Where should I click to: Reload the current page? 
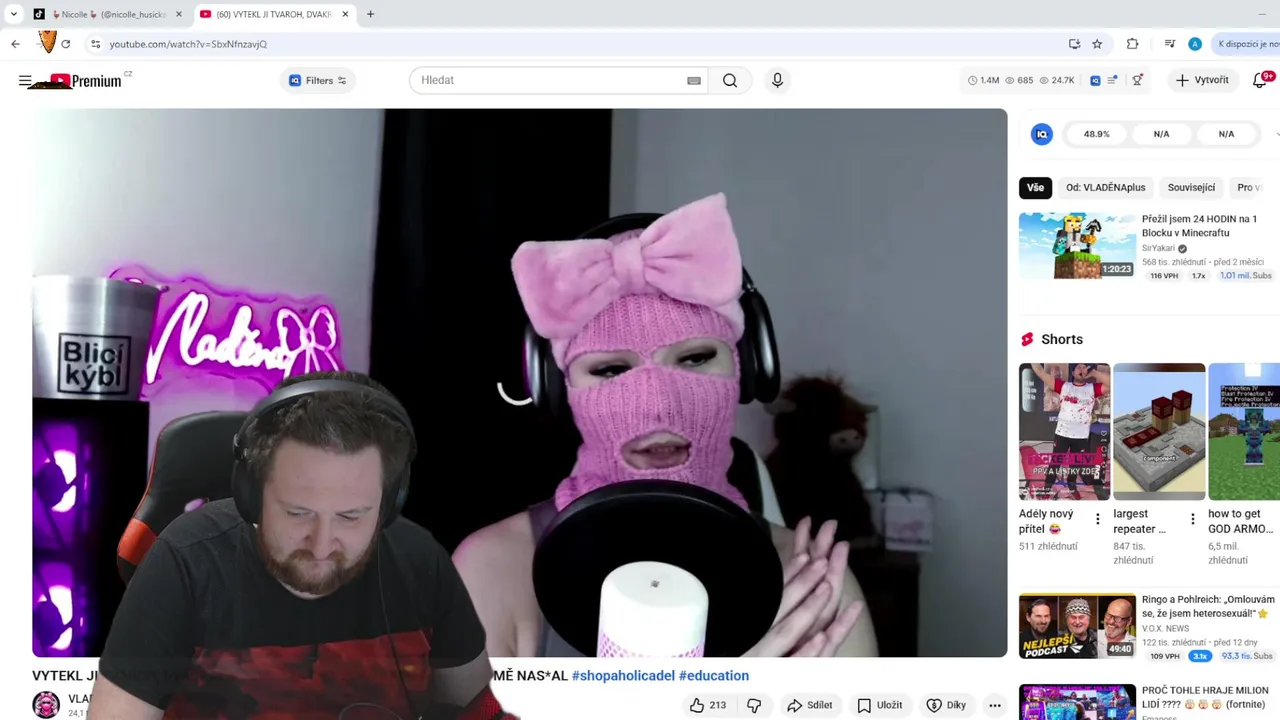point(66,44)
